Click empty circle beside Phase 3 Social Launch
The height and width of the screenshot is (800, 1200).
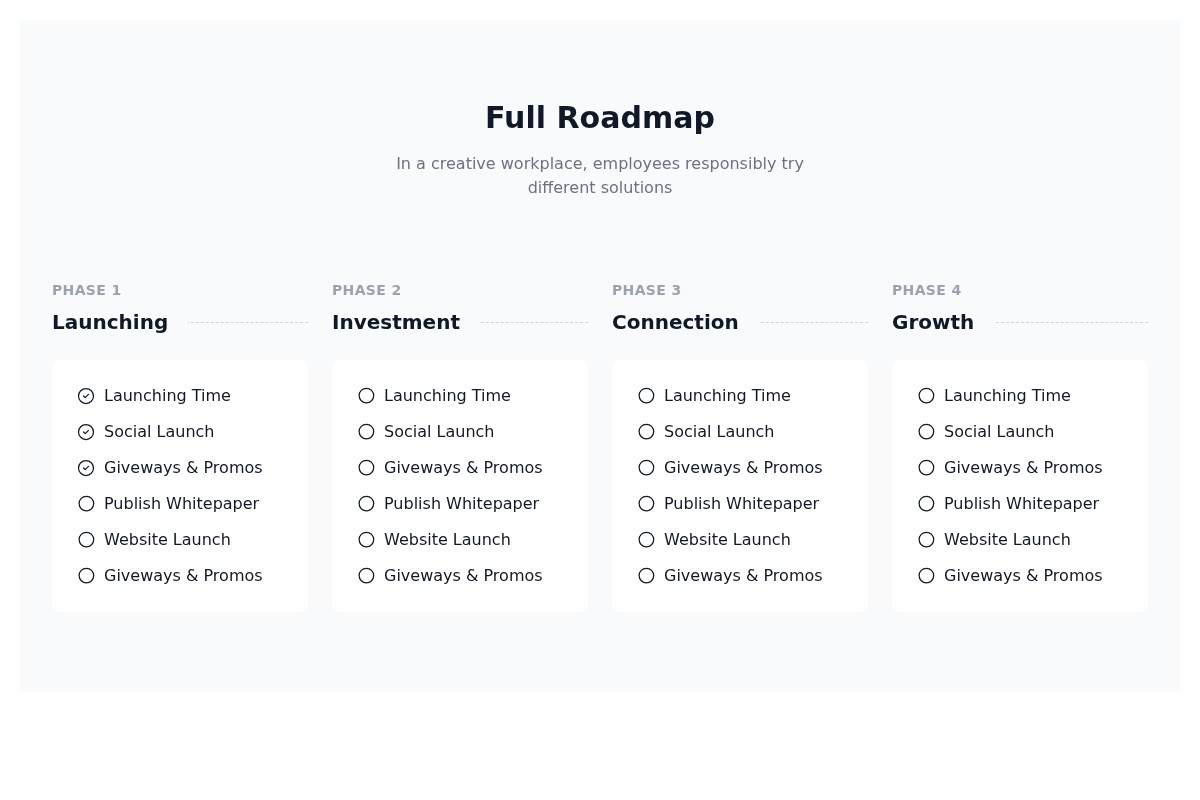click(x=646, y=432)
